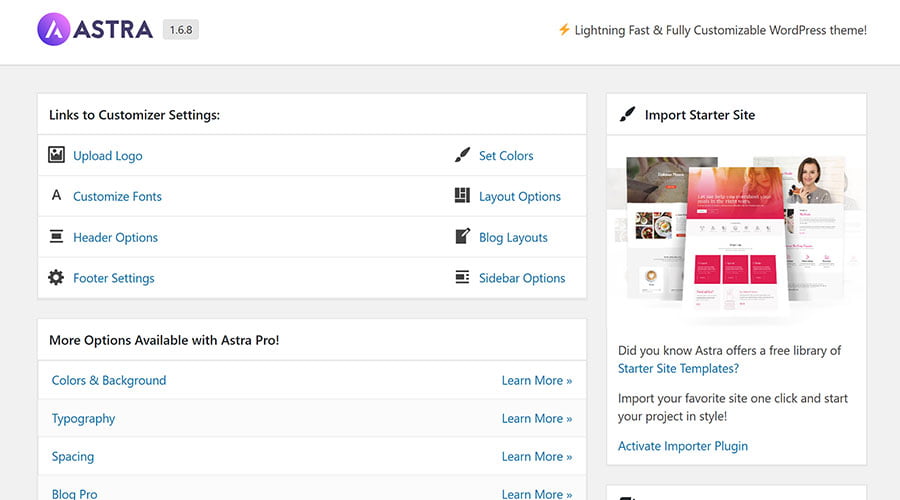This screenshot has width=900, height=500.
Task: Click Learn More for Colors & Background
Action: pos(537,381)
